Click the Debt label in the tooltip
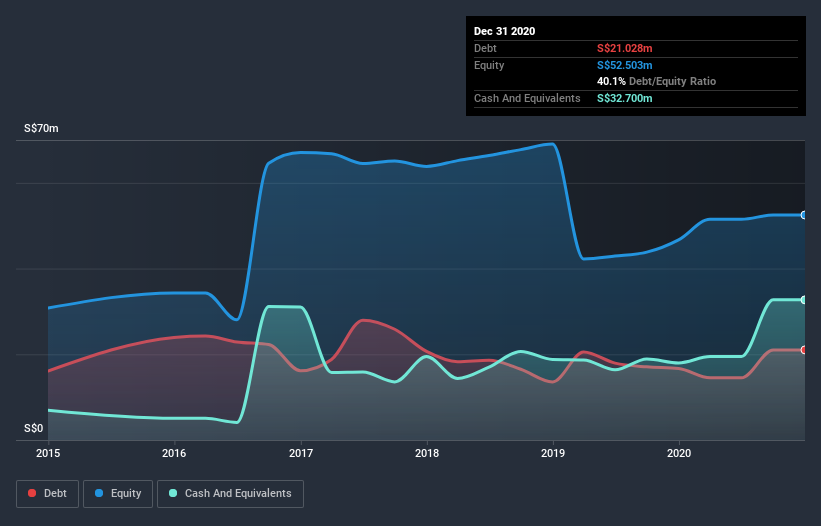 485,49
